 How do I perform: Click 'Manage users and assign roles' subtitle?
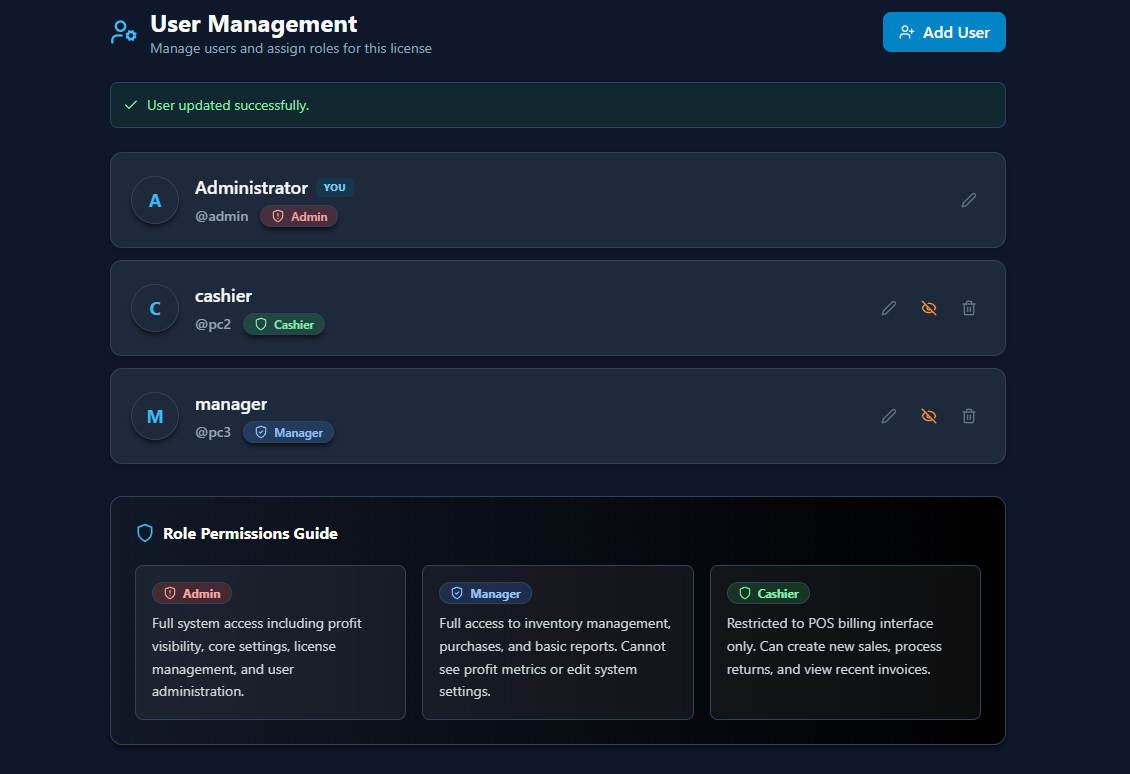click(x=291, y=48)
